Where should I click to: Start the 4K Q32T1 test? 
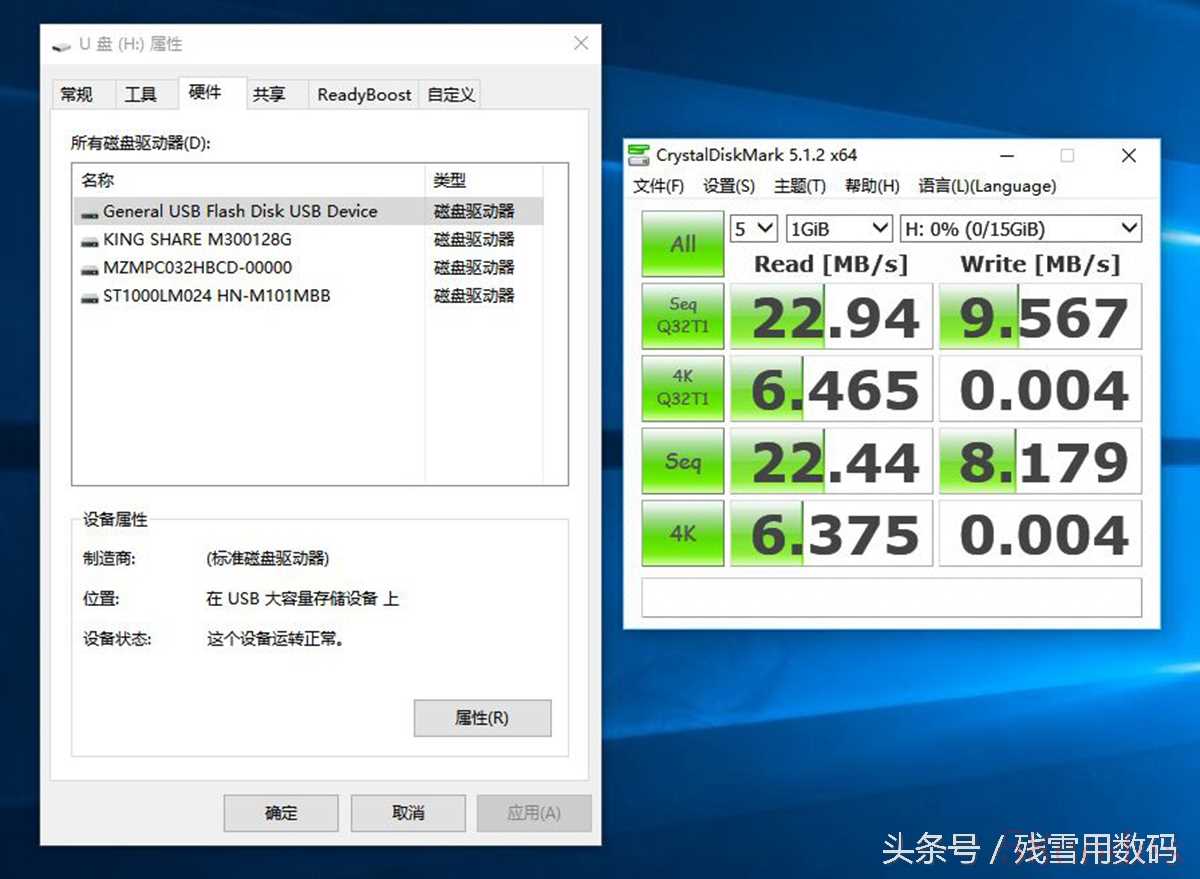683,388
